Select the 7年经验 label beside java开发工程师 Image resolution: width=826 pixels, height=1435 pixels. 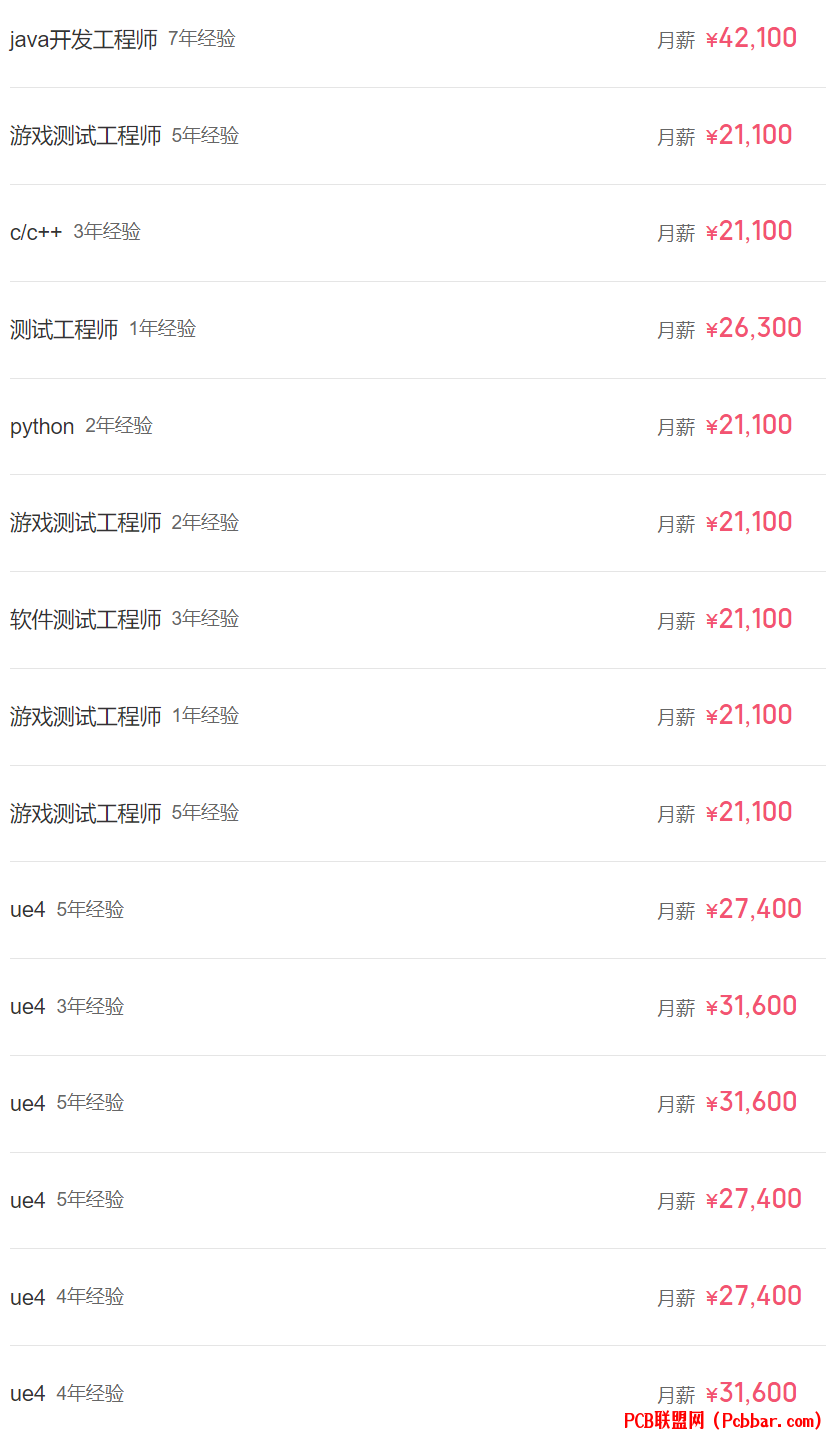(202, 39)
